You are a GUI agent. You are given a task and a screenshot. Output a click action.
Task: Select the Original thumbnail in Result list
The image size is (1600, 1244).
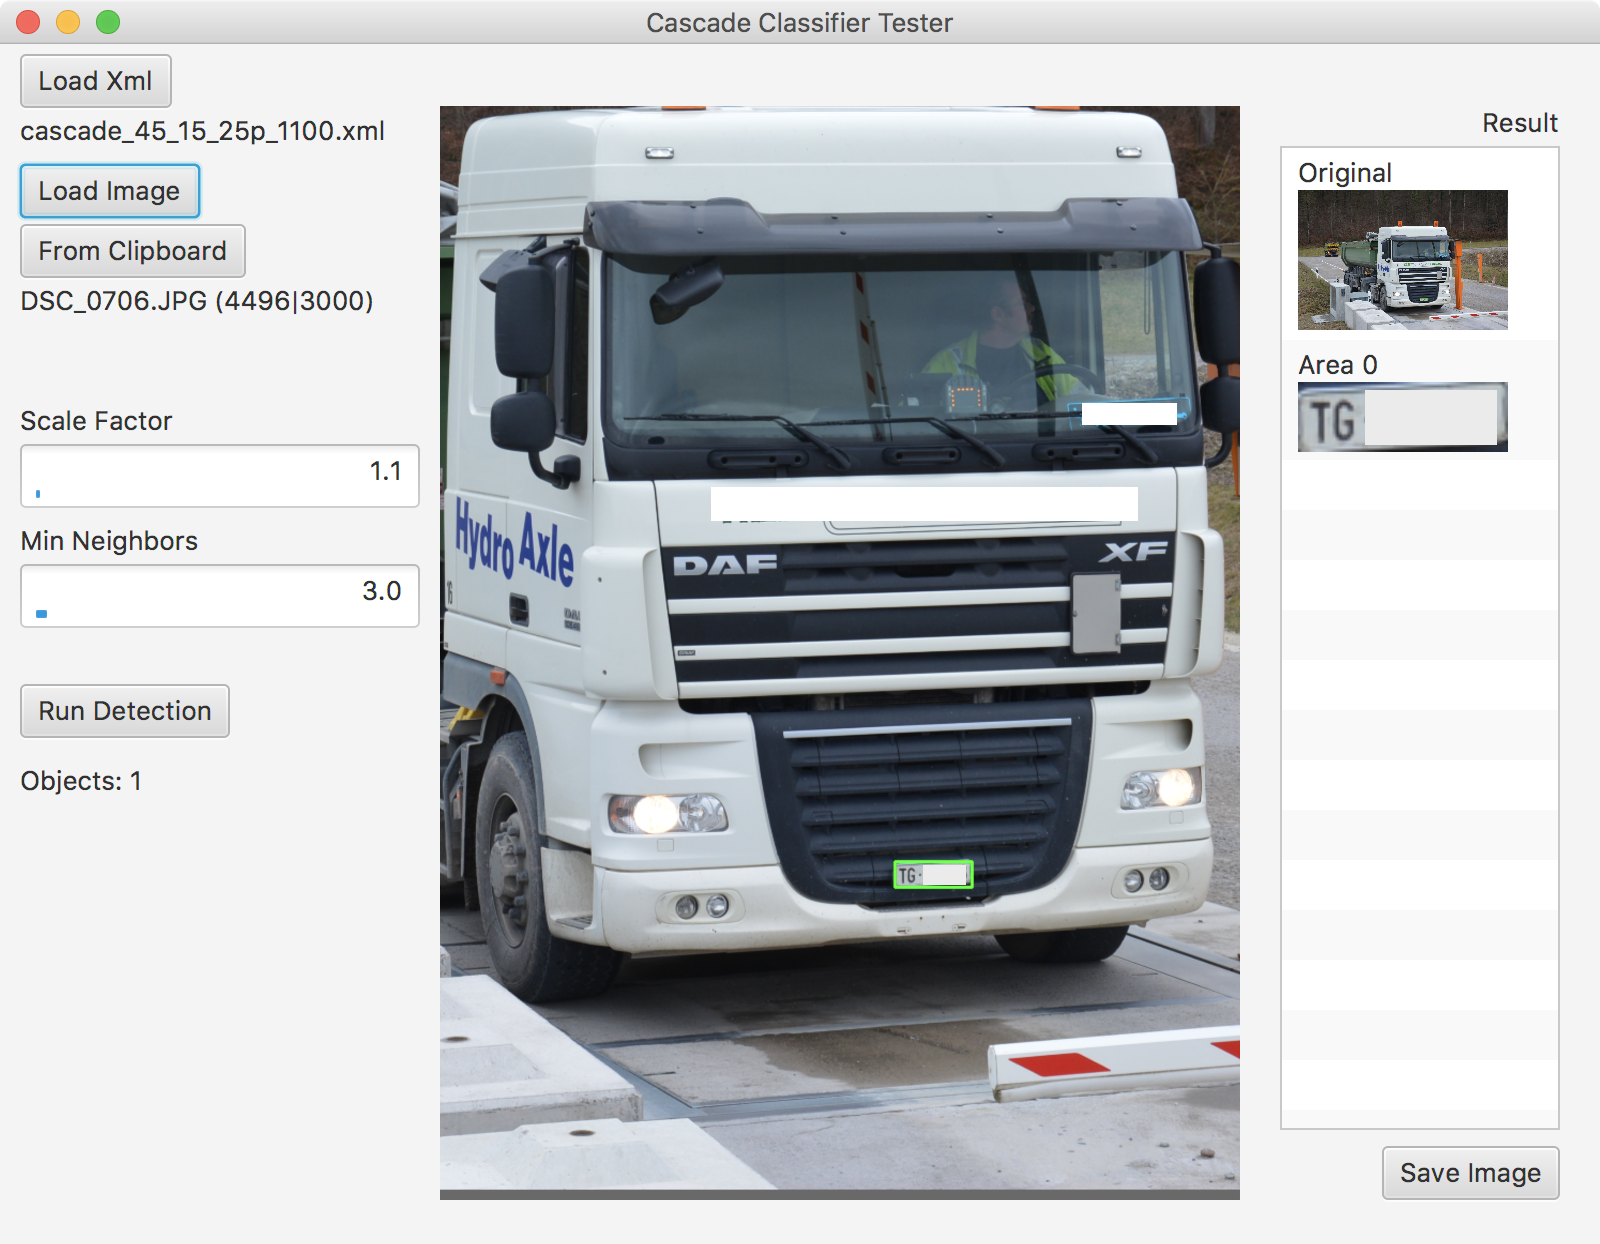point(1403,260)
